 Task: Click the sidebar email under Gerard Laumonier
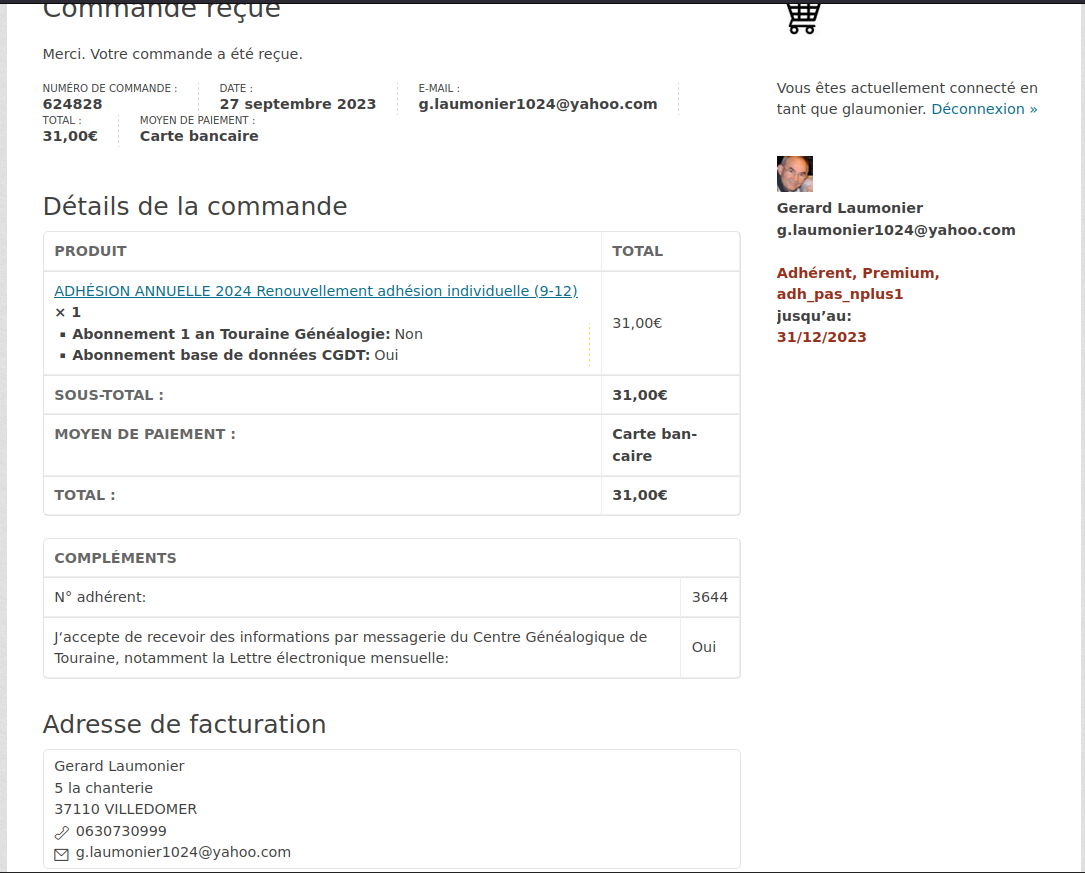(x=895, y=230)
